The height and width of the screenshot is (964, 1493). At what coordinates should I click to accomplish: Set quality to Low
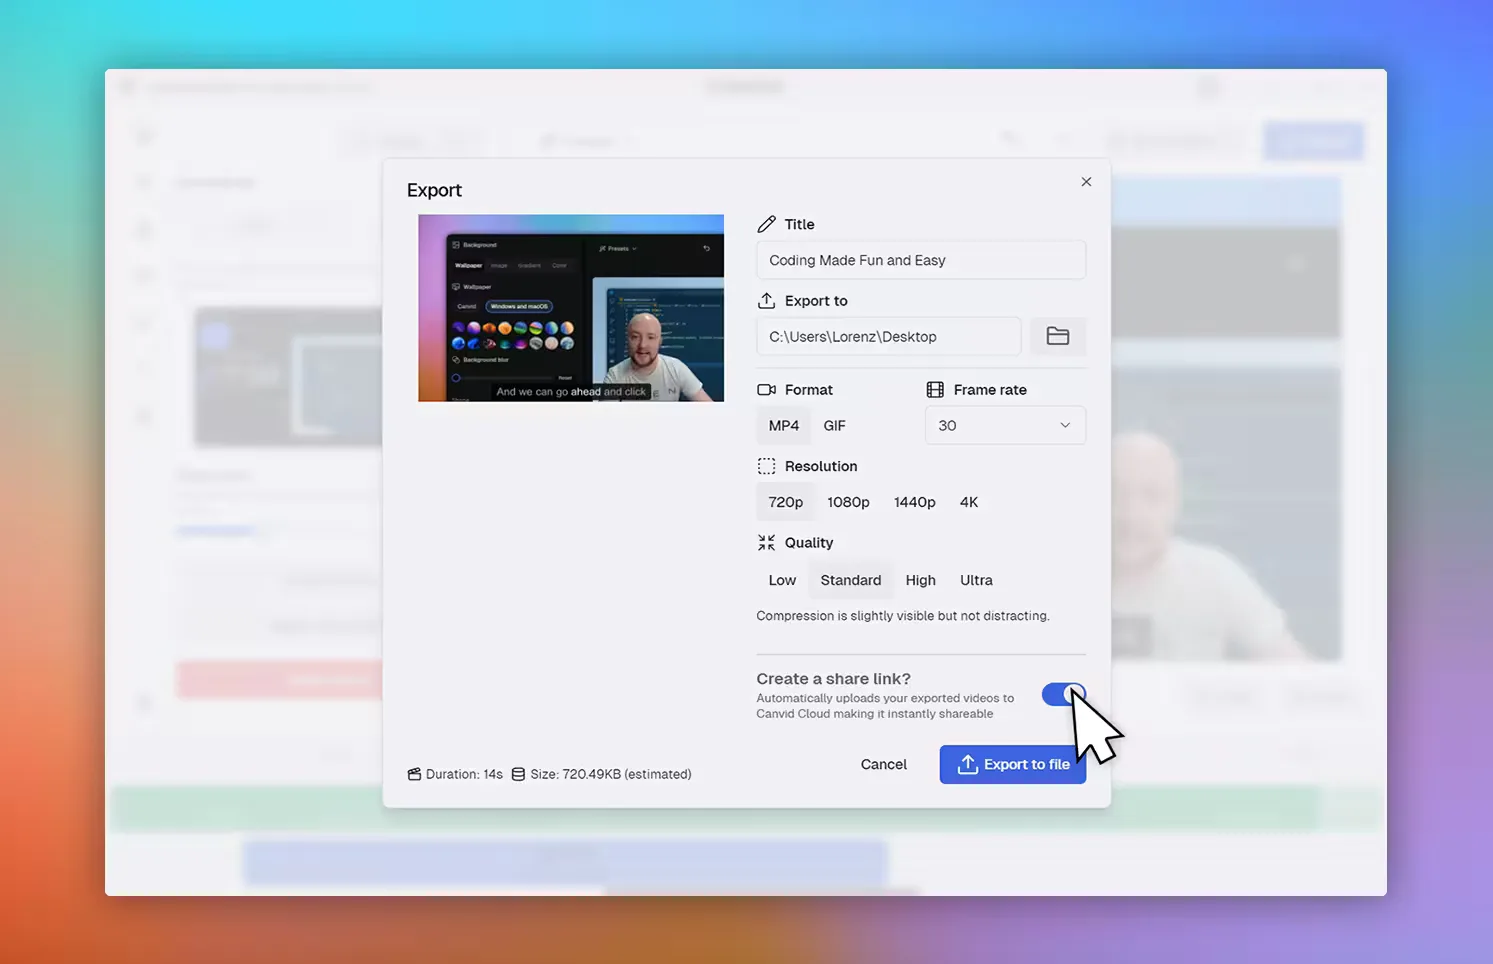(782, 580)
